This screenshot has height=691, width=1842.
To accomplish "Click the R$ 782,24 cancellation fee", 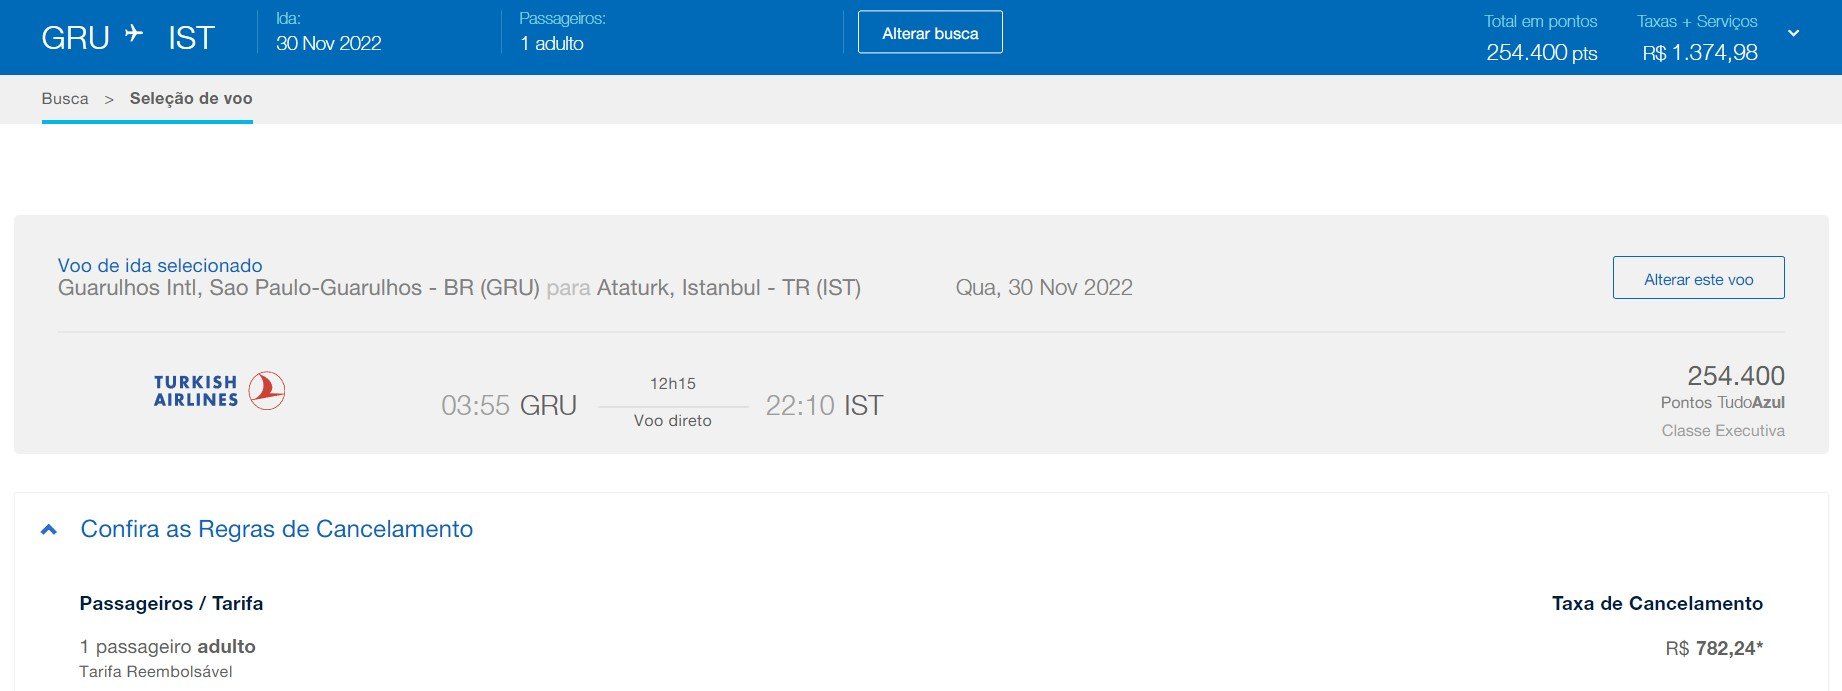I will 1714,649.
